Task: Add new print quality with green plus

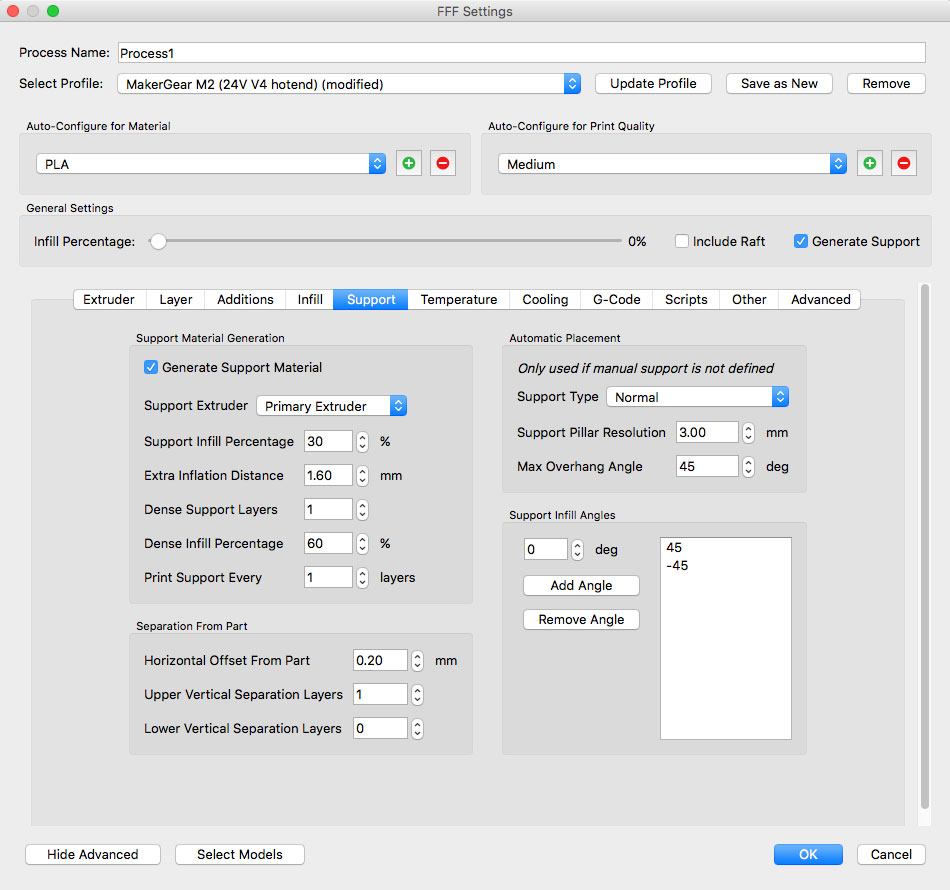Action: pos(870,164)
